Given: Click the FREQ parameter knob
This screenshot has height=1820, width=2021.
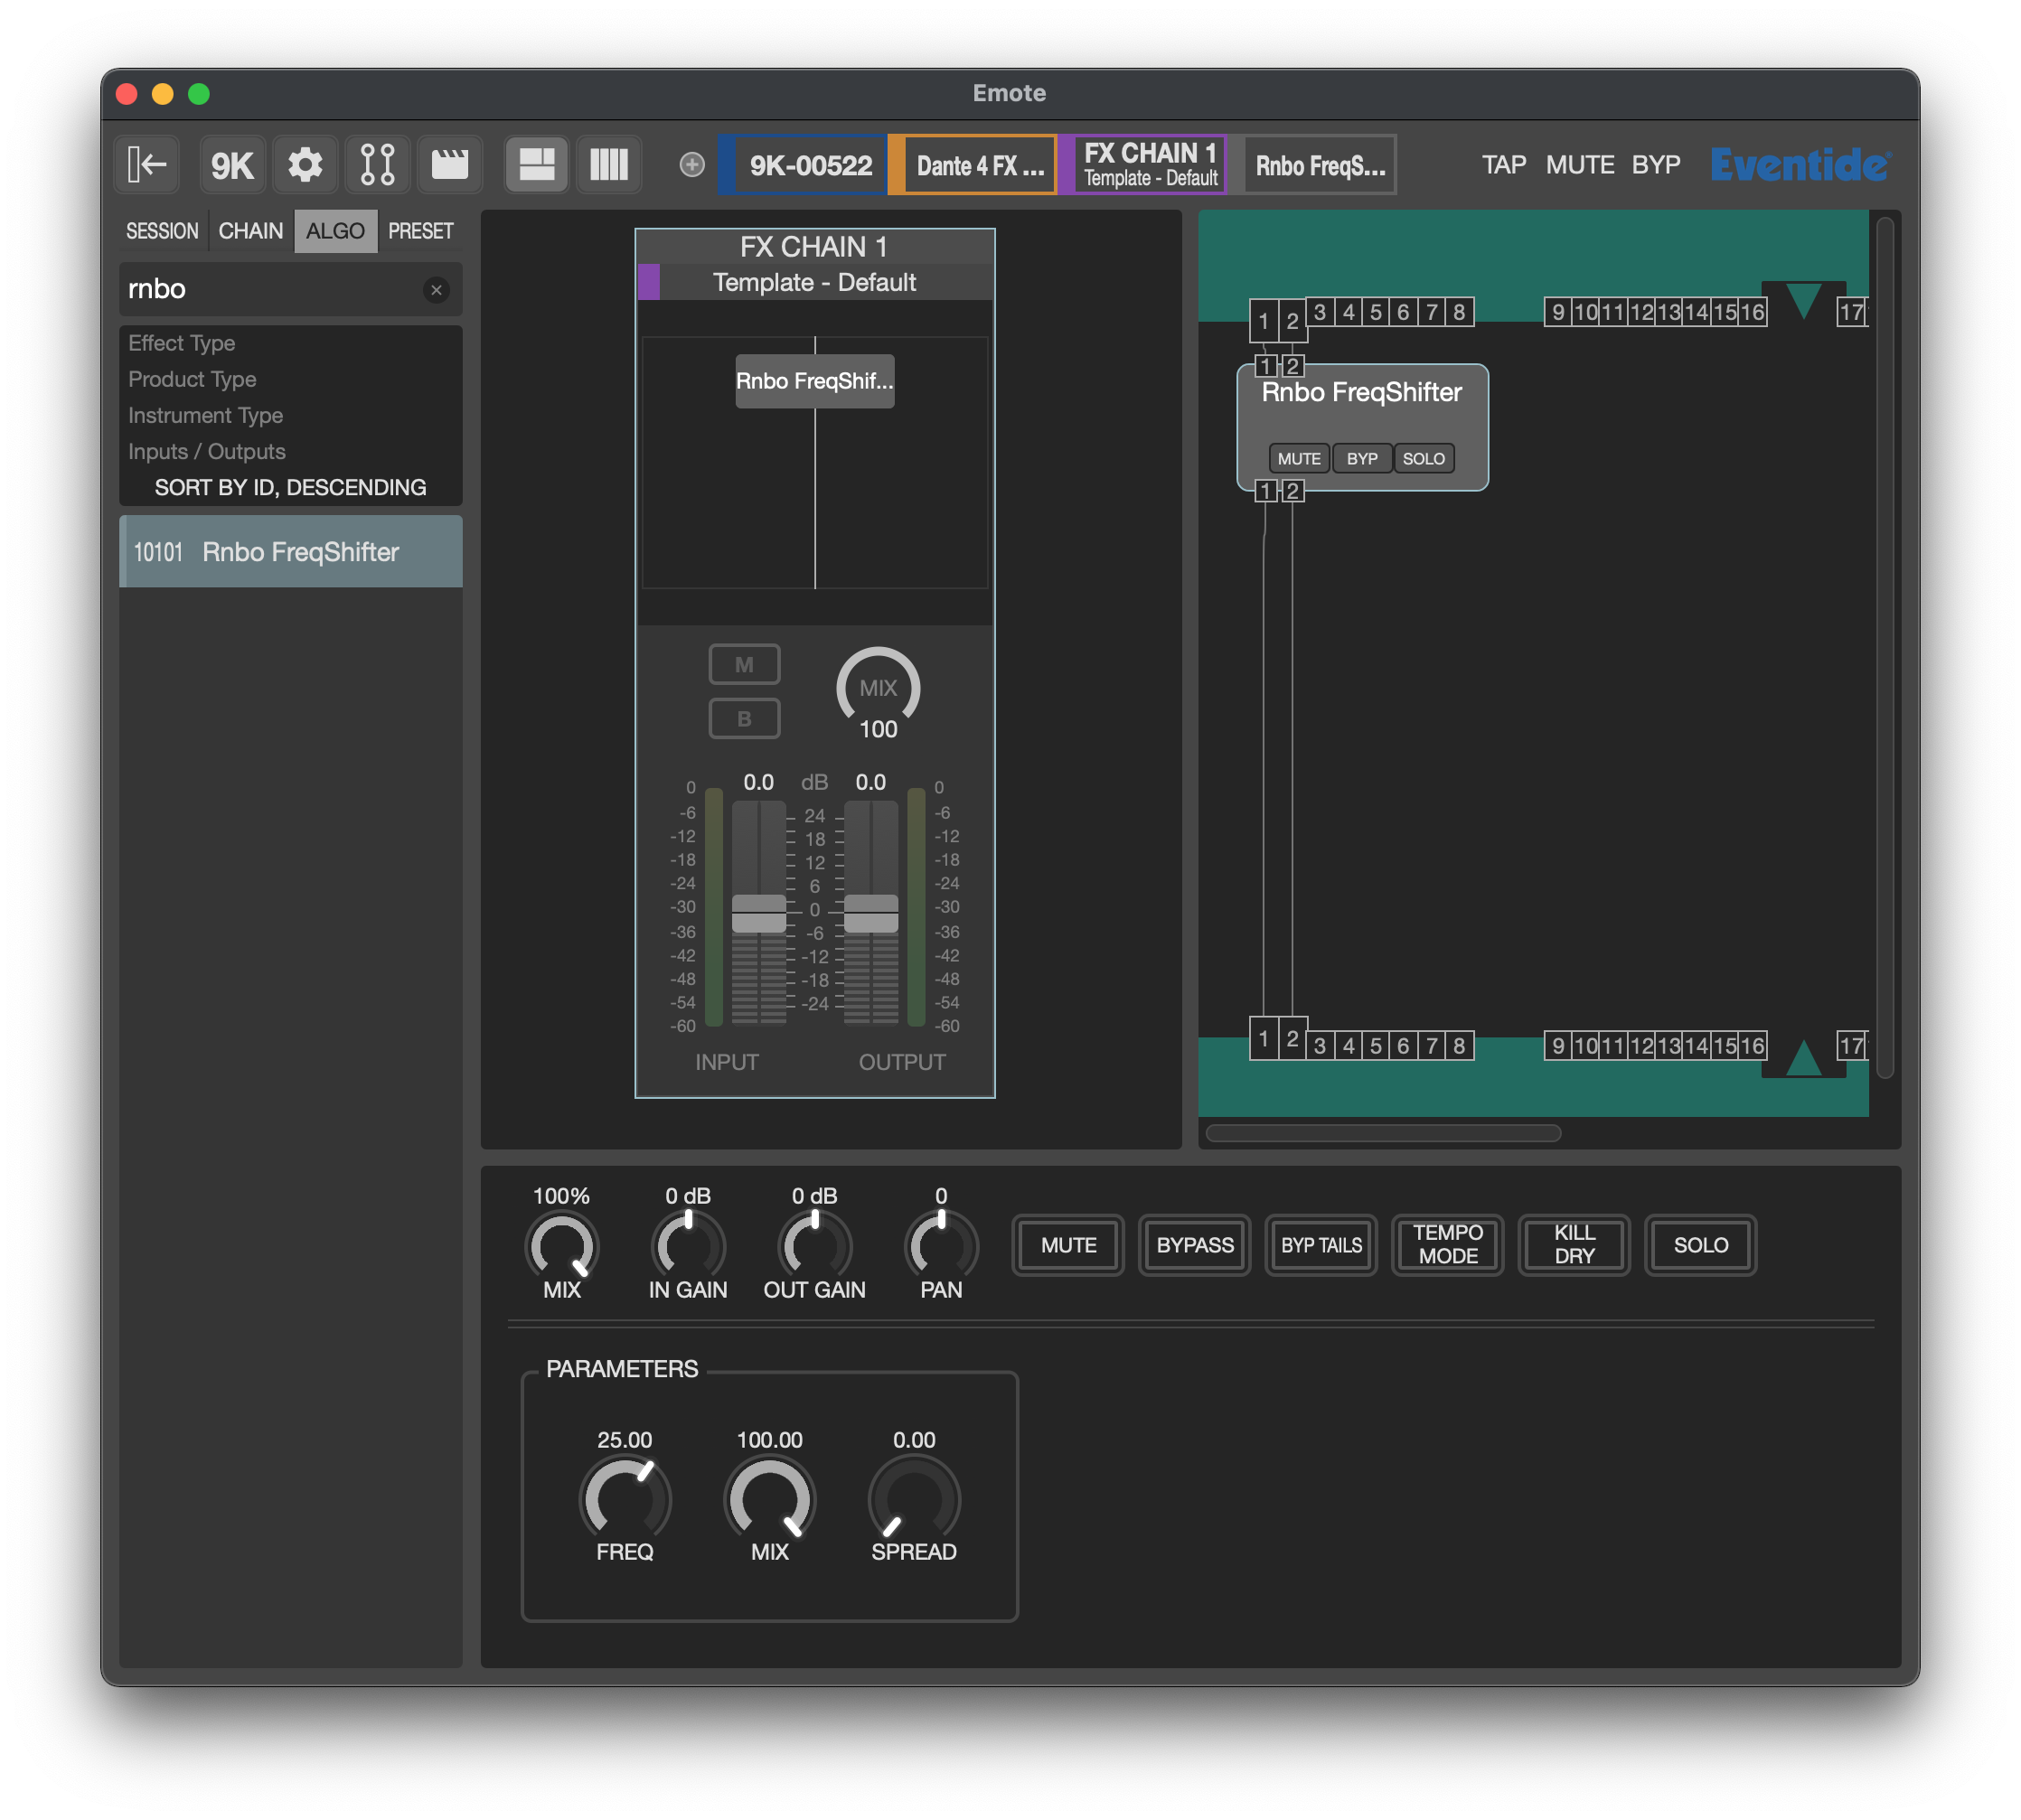Looking at the screenshot, I should click(625, 1499).
